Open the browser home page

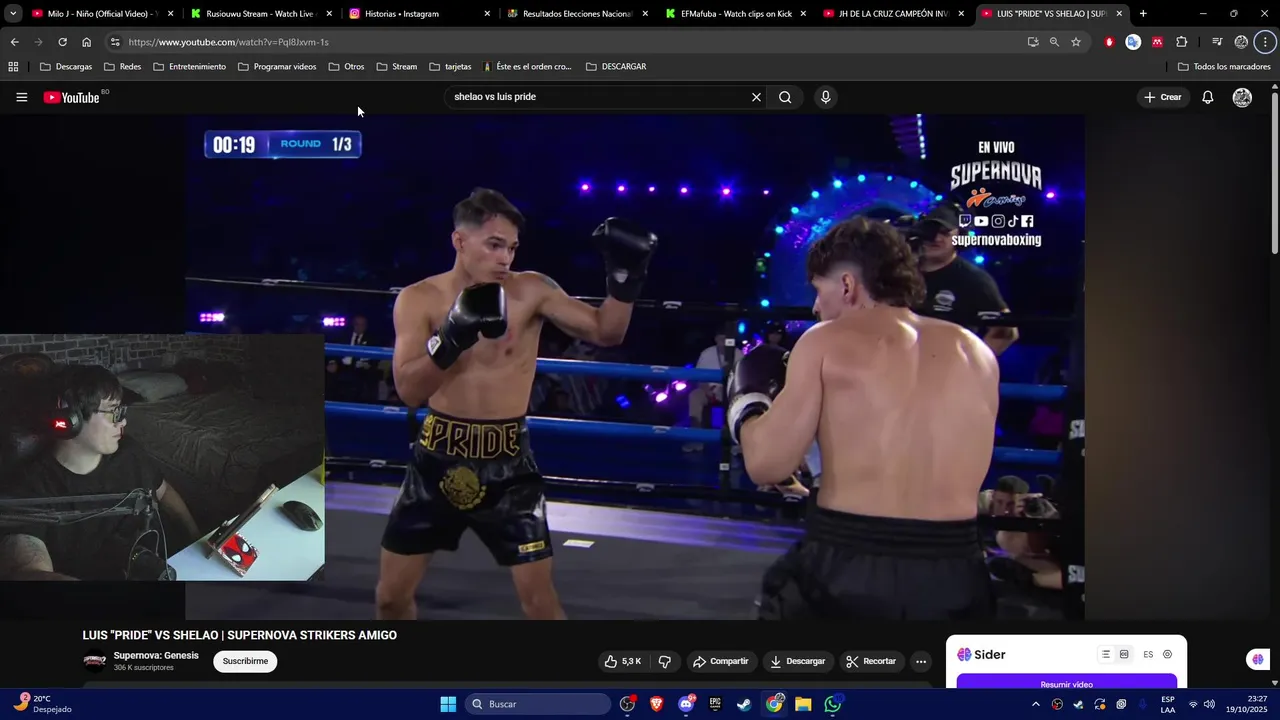coord(86,42)
